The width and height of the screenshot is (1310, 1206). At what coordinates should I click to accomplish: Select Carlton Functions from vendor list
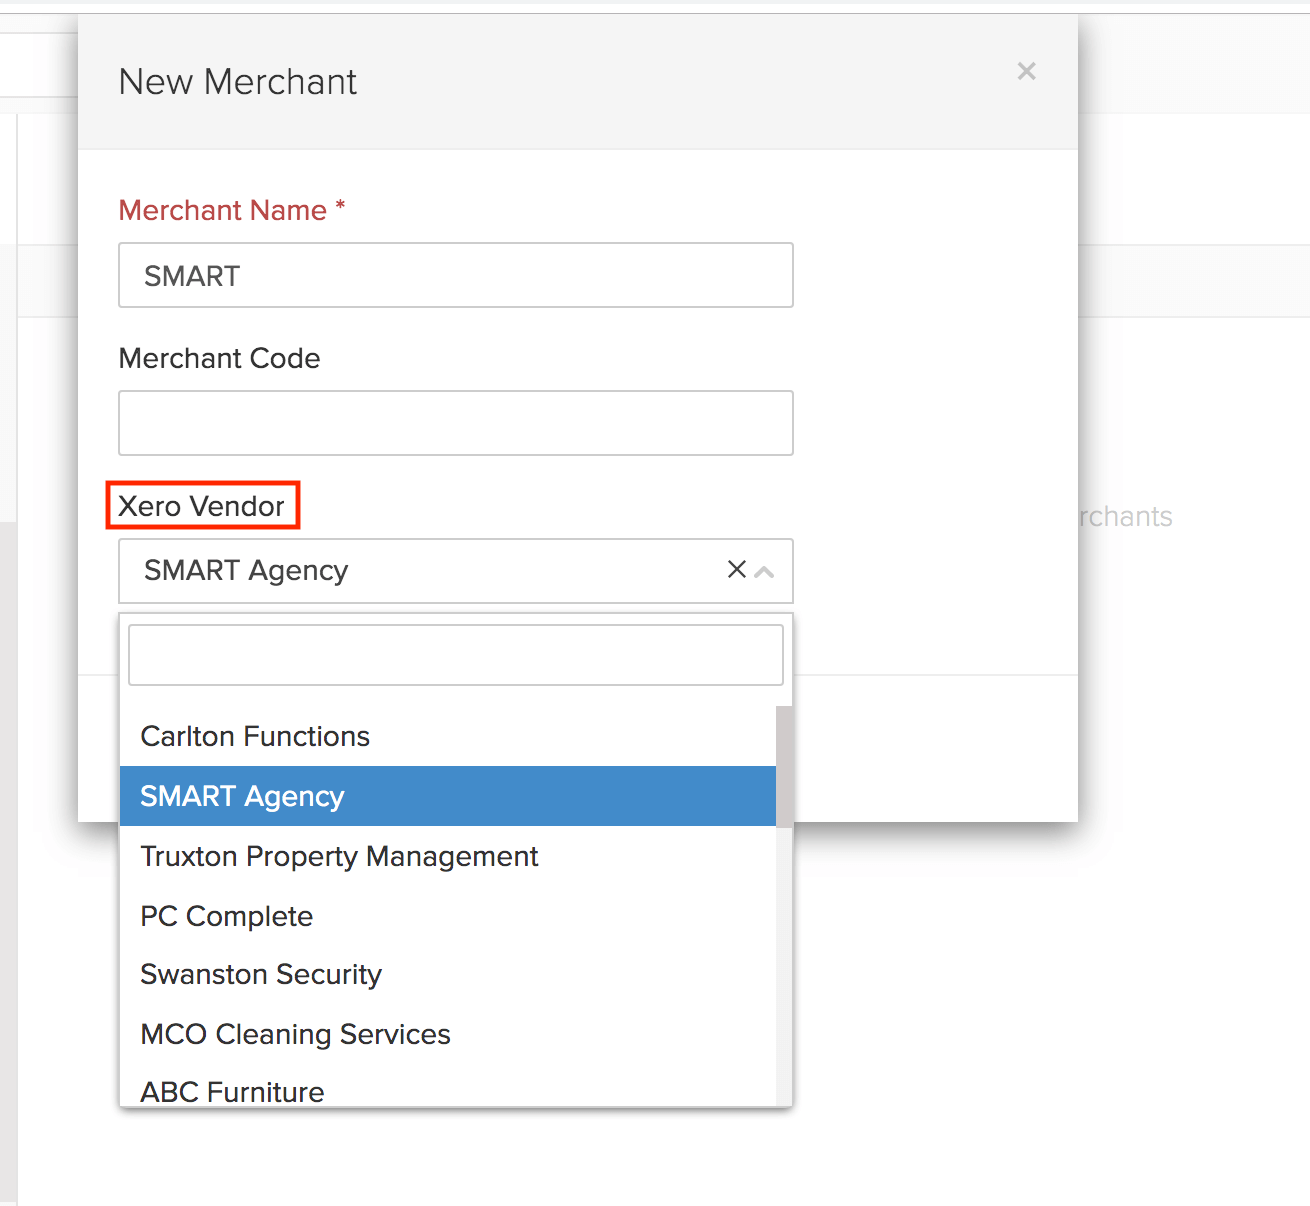click(x=255, y=736)
